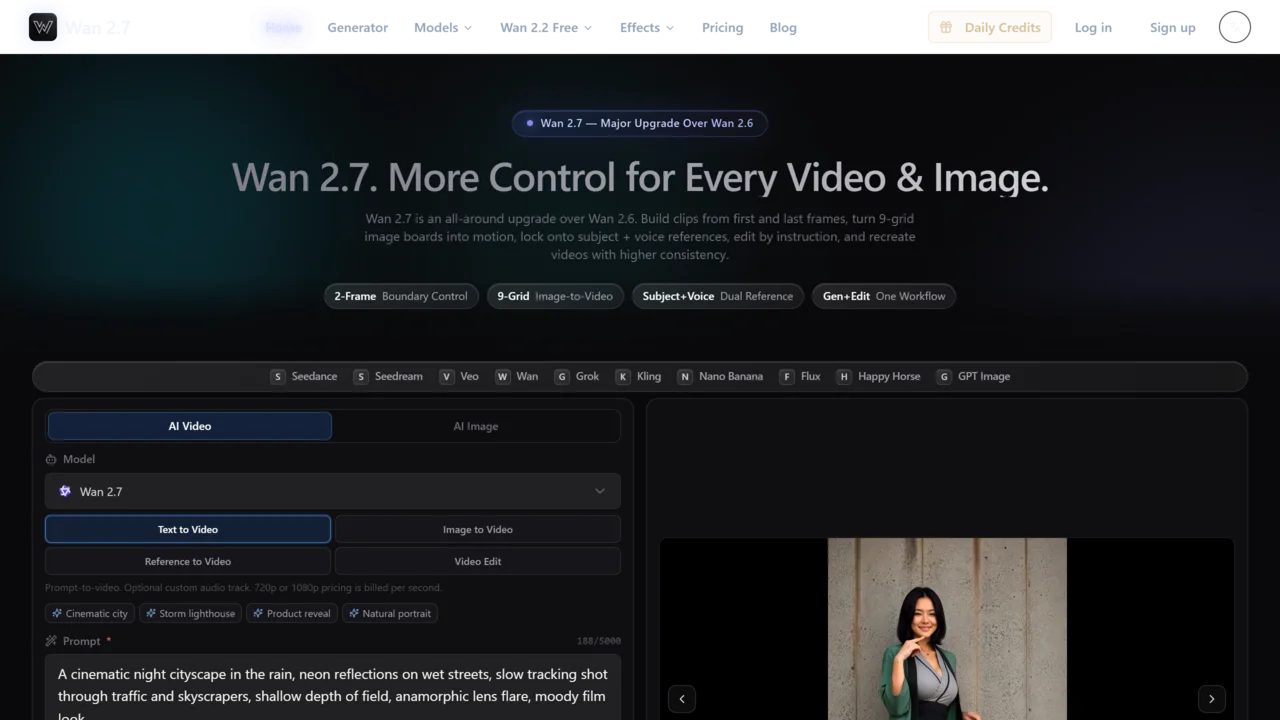Open the Wan 2.7 model selector dropdown

click(332, 491)
